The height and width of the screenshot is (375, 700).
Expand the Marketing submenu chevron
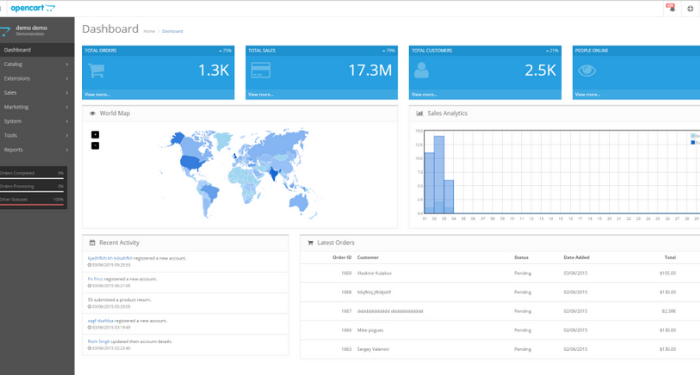point(67,107)
